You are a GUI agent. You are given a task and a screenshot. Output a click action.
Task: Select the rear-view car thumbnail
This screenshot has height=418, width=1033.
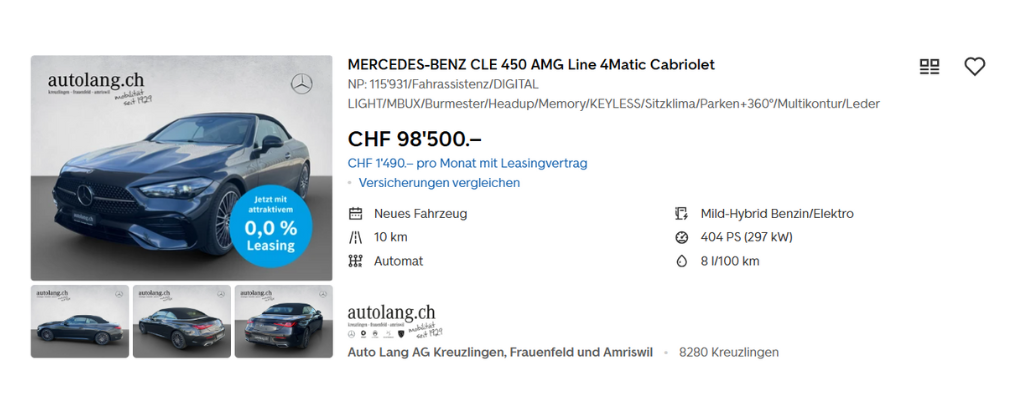pyautogui.click(x=284, y=321)
